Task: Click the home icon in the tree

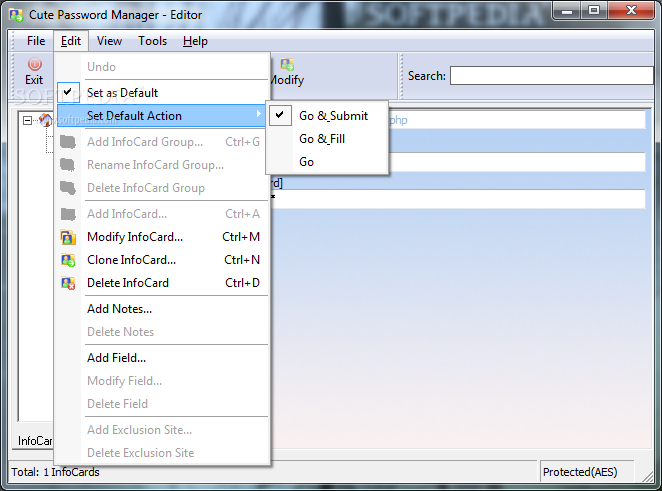Action: click(x=45, y=120)
